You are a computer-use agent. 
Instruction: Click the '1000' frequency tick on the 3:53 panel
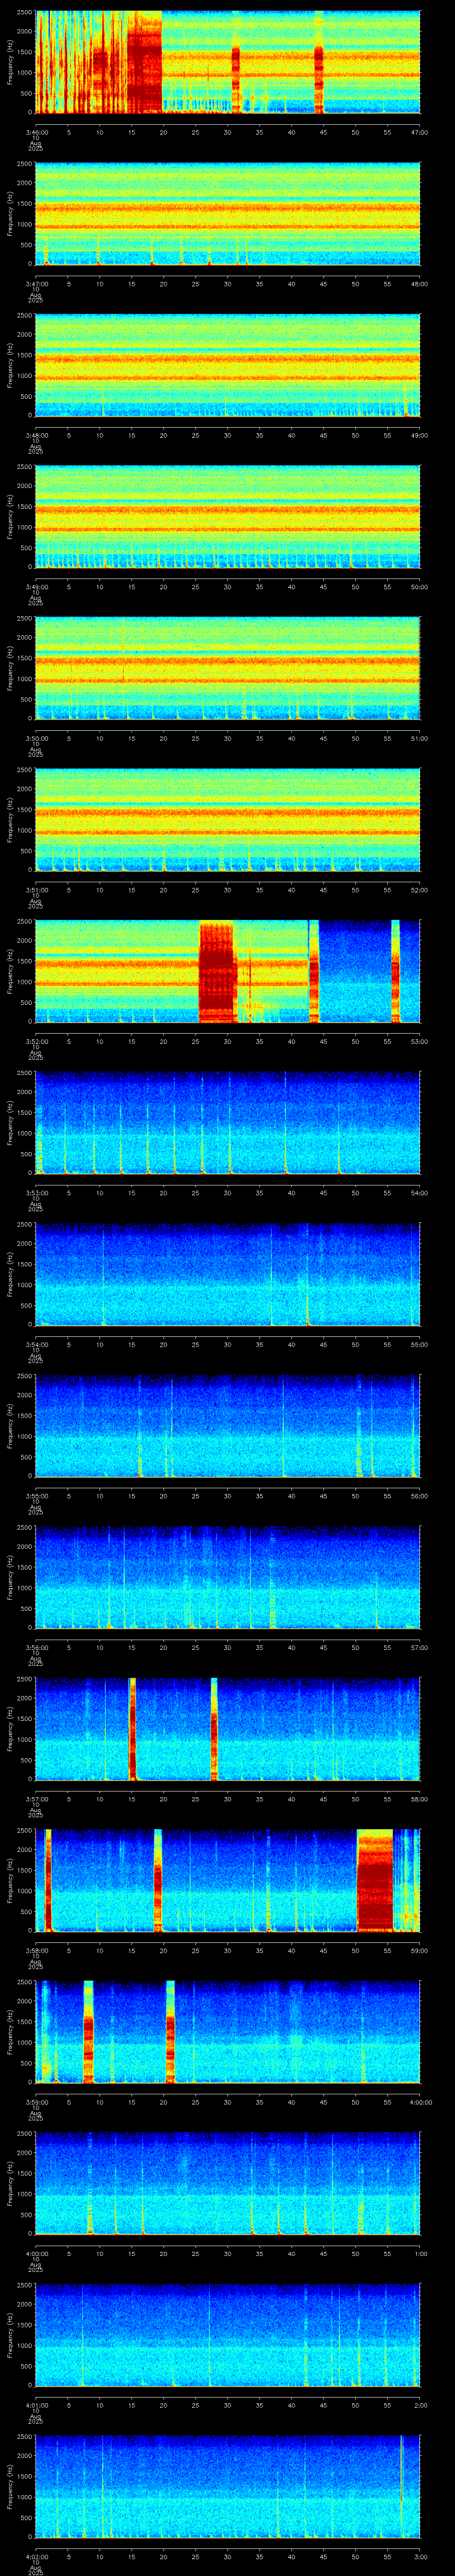(24, 1133)
